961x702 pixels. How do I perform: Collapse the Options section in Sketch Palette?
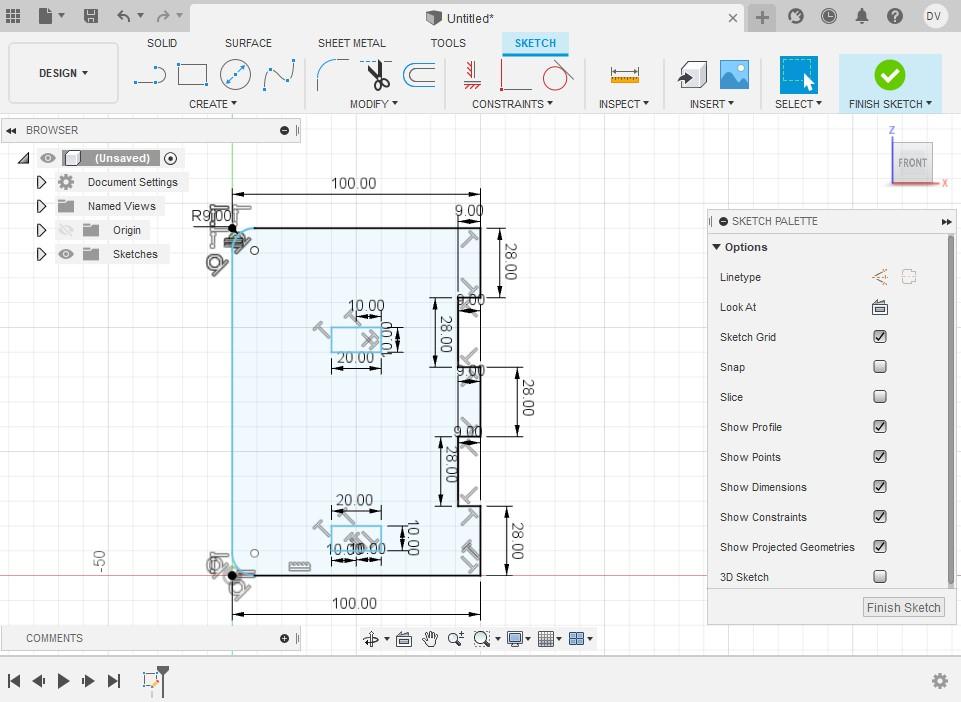716,247
